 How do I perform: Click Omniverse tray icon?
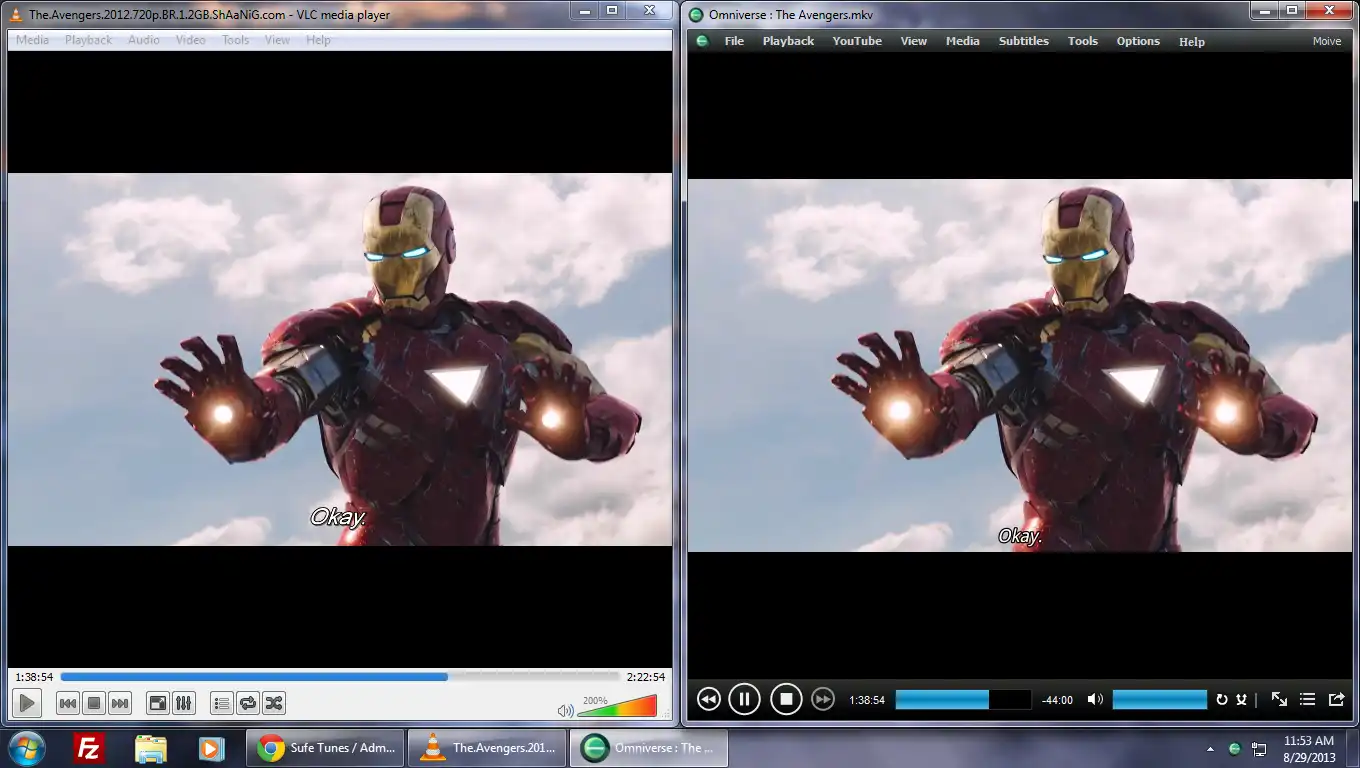point(1234,748)
